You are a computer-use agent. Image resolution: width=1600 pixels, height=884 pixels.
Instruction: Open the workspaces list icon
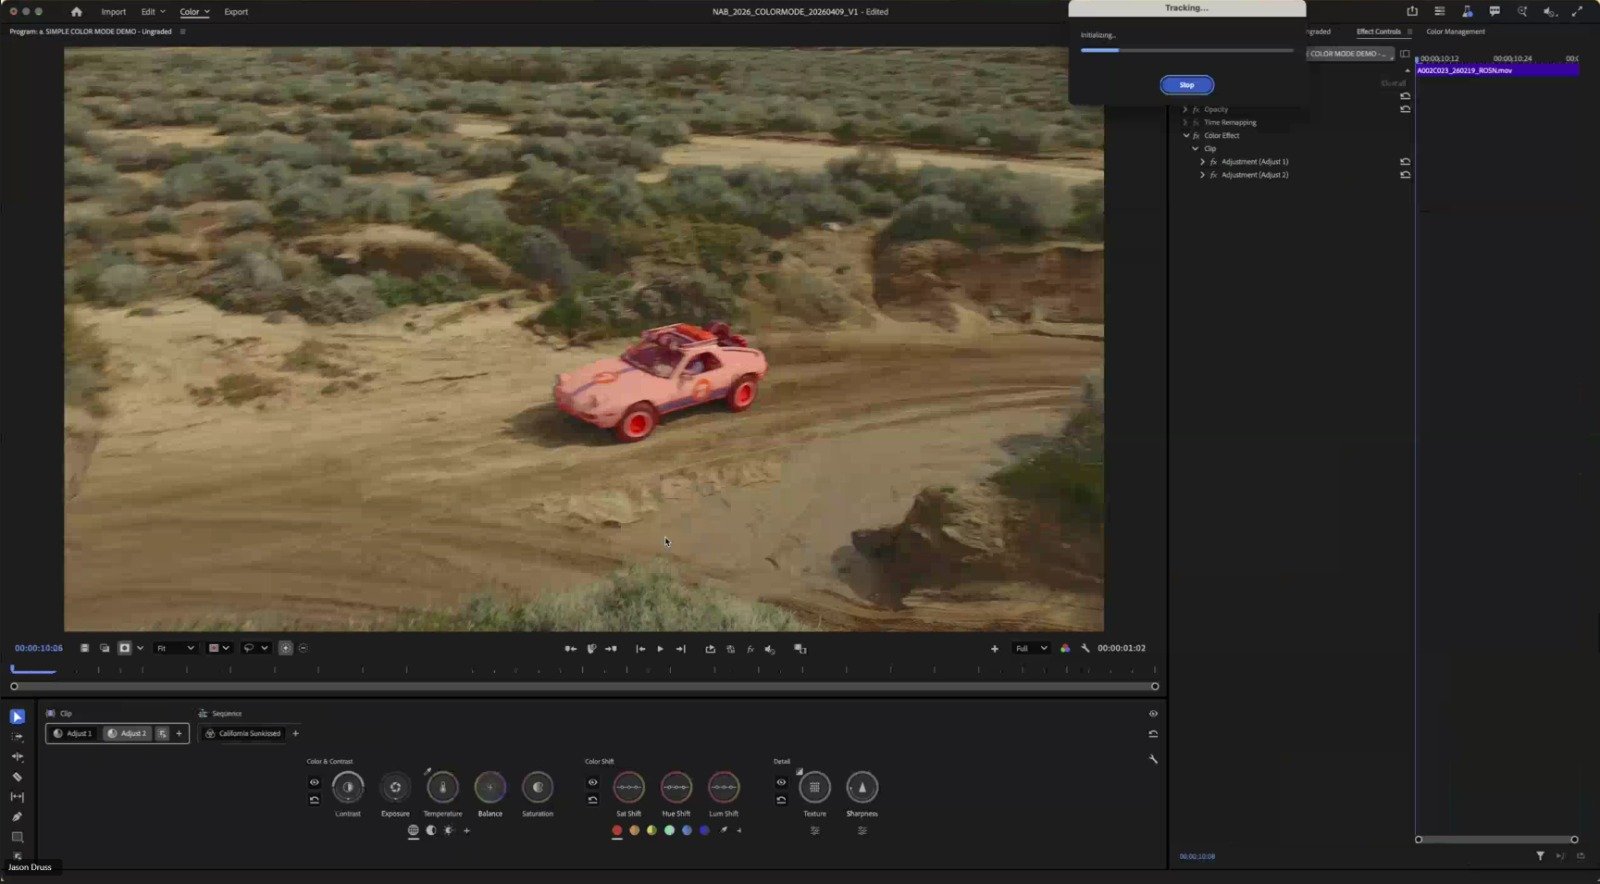point(1439,12)
